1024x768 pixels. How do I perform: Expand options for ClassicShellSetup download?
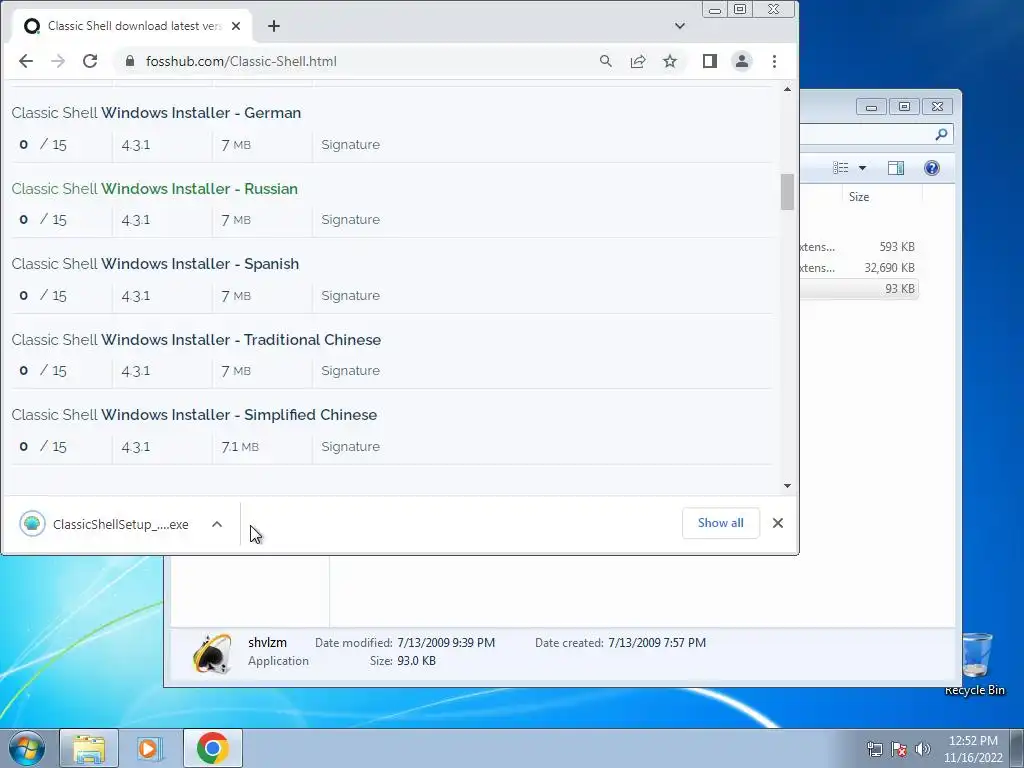click(x=217, y=524)
